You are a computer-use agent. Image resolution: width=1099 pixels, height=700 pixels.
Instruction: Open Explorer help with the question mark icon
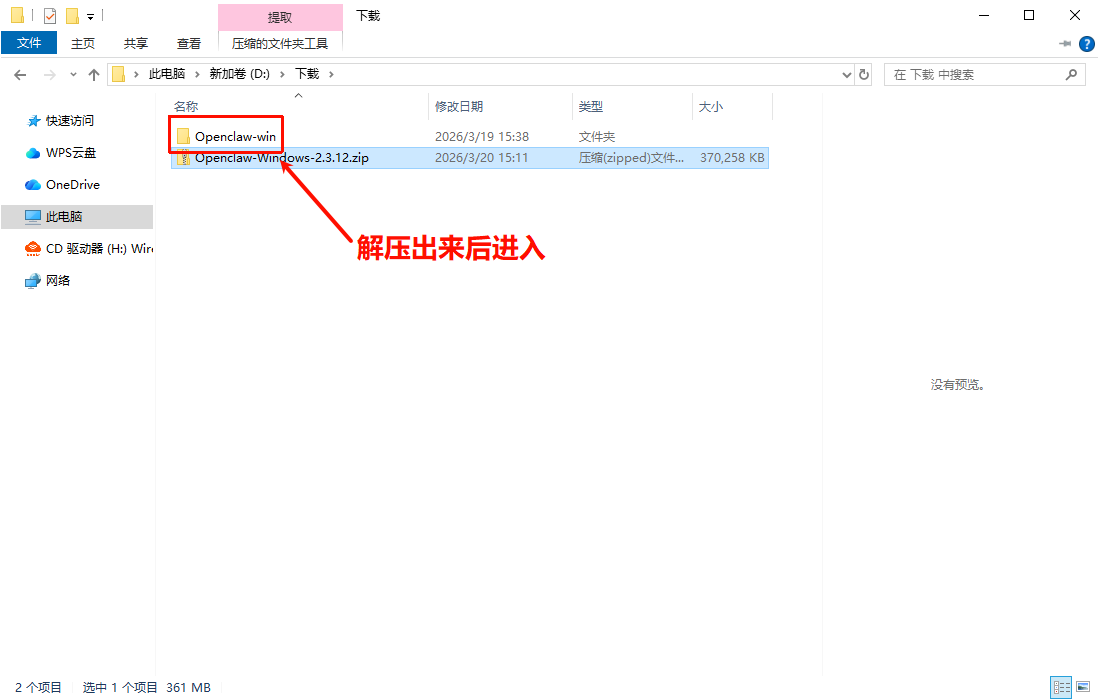point(1088,43)
